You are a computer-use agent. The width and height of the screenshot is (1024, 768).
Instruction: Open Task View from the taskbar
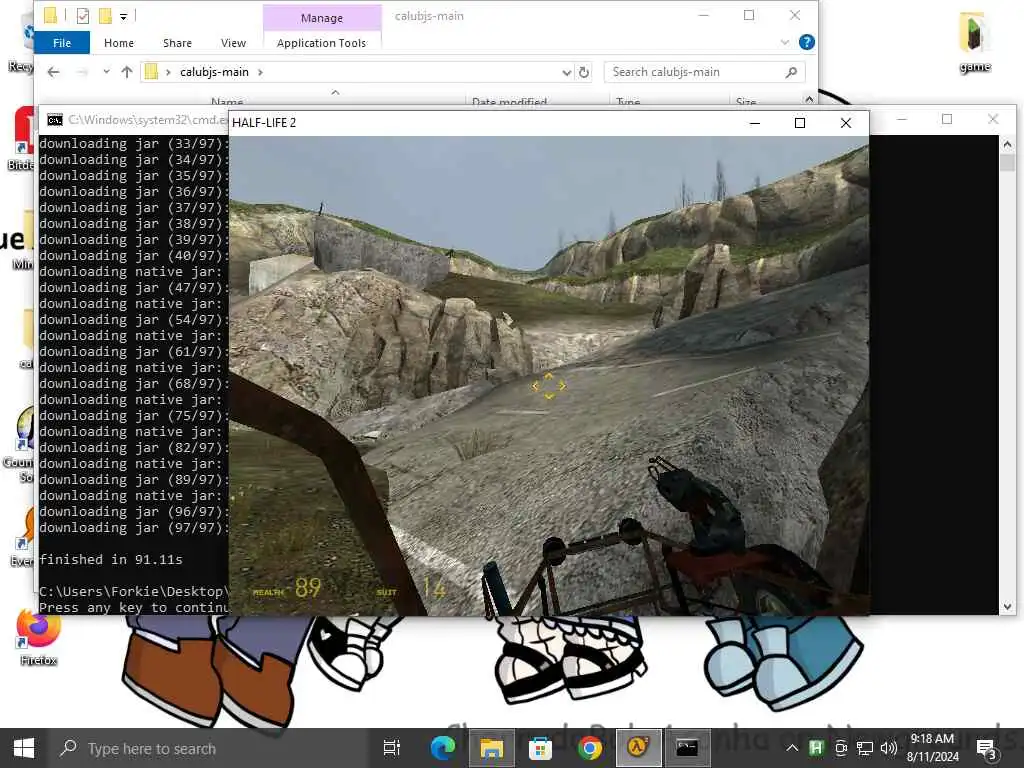(391, 748)
